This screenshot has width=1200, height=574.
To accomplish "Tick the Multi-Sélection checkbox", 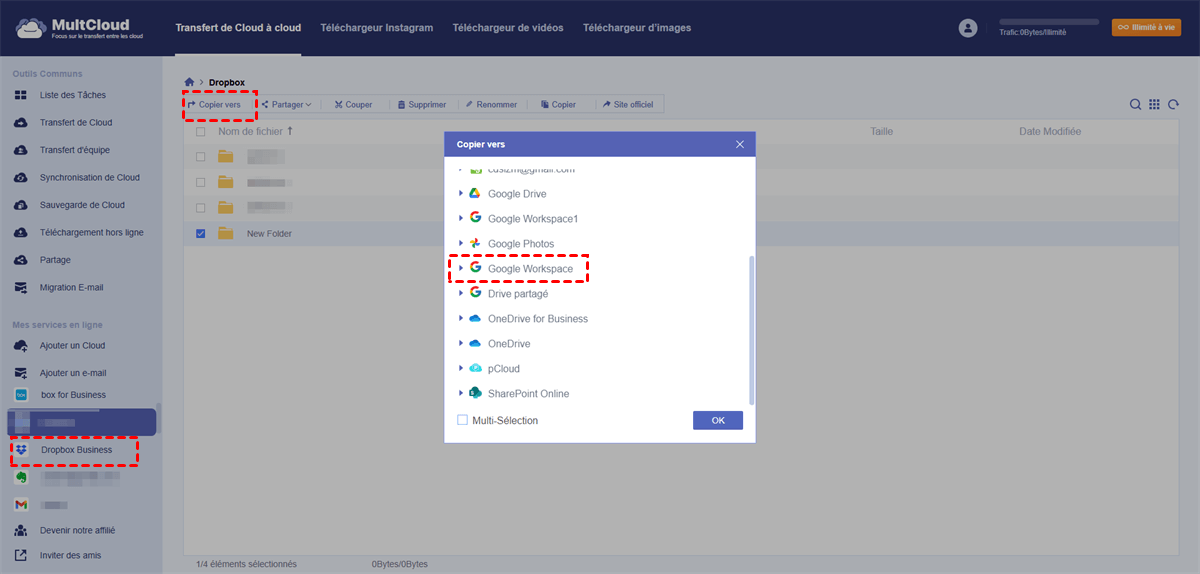I will point(462,420).
